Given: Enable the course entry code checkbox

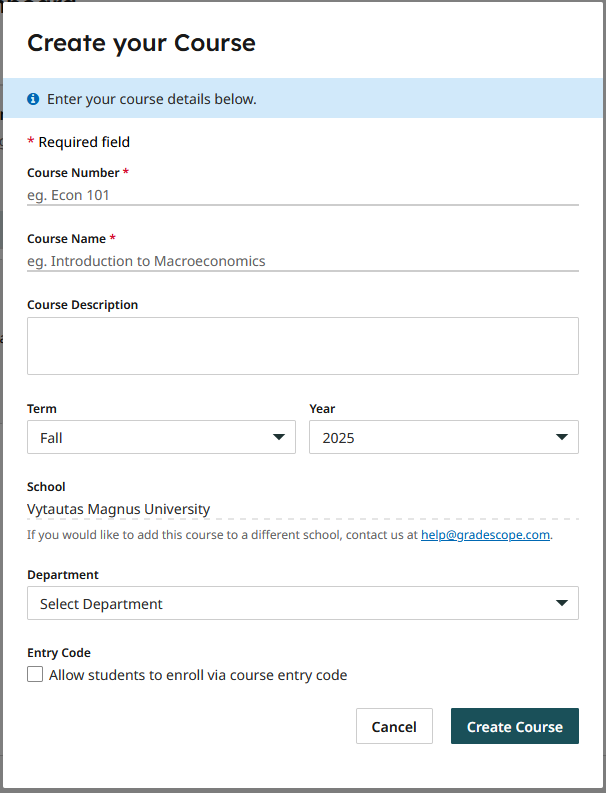Looking at the screenshot, I should 36,675.
